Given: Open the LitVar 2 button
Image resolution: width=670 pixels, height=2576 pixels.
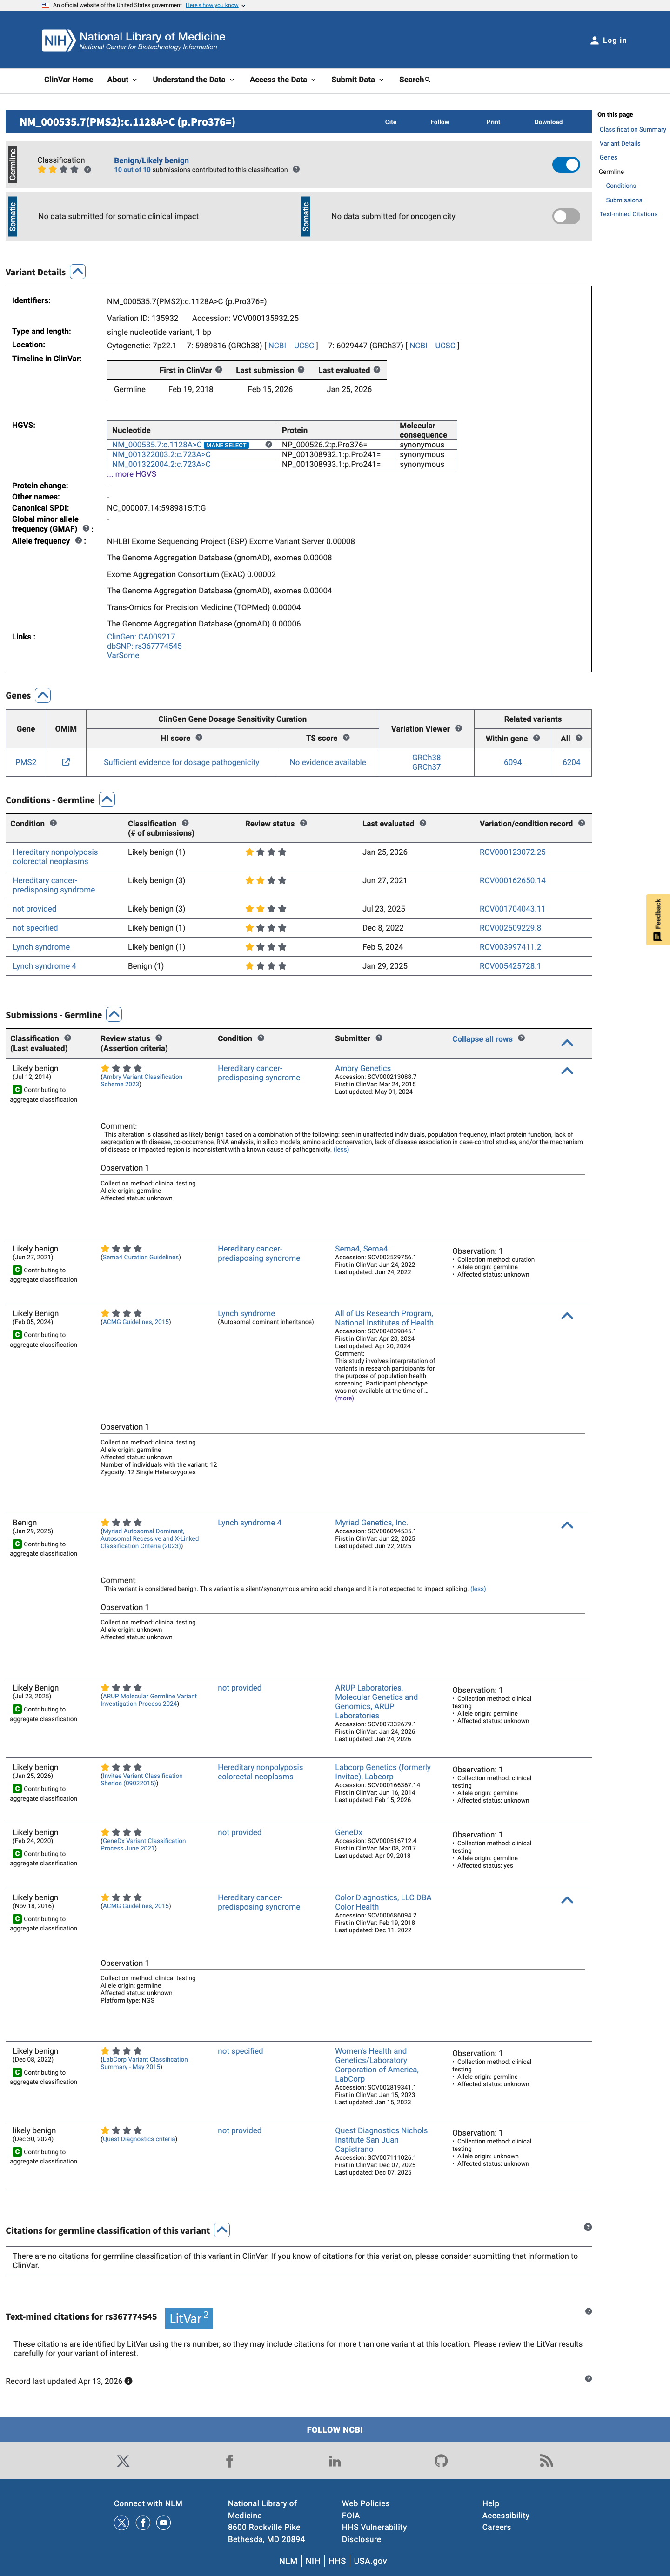Looking at the screenshot, I should click(188, 2318).
